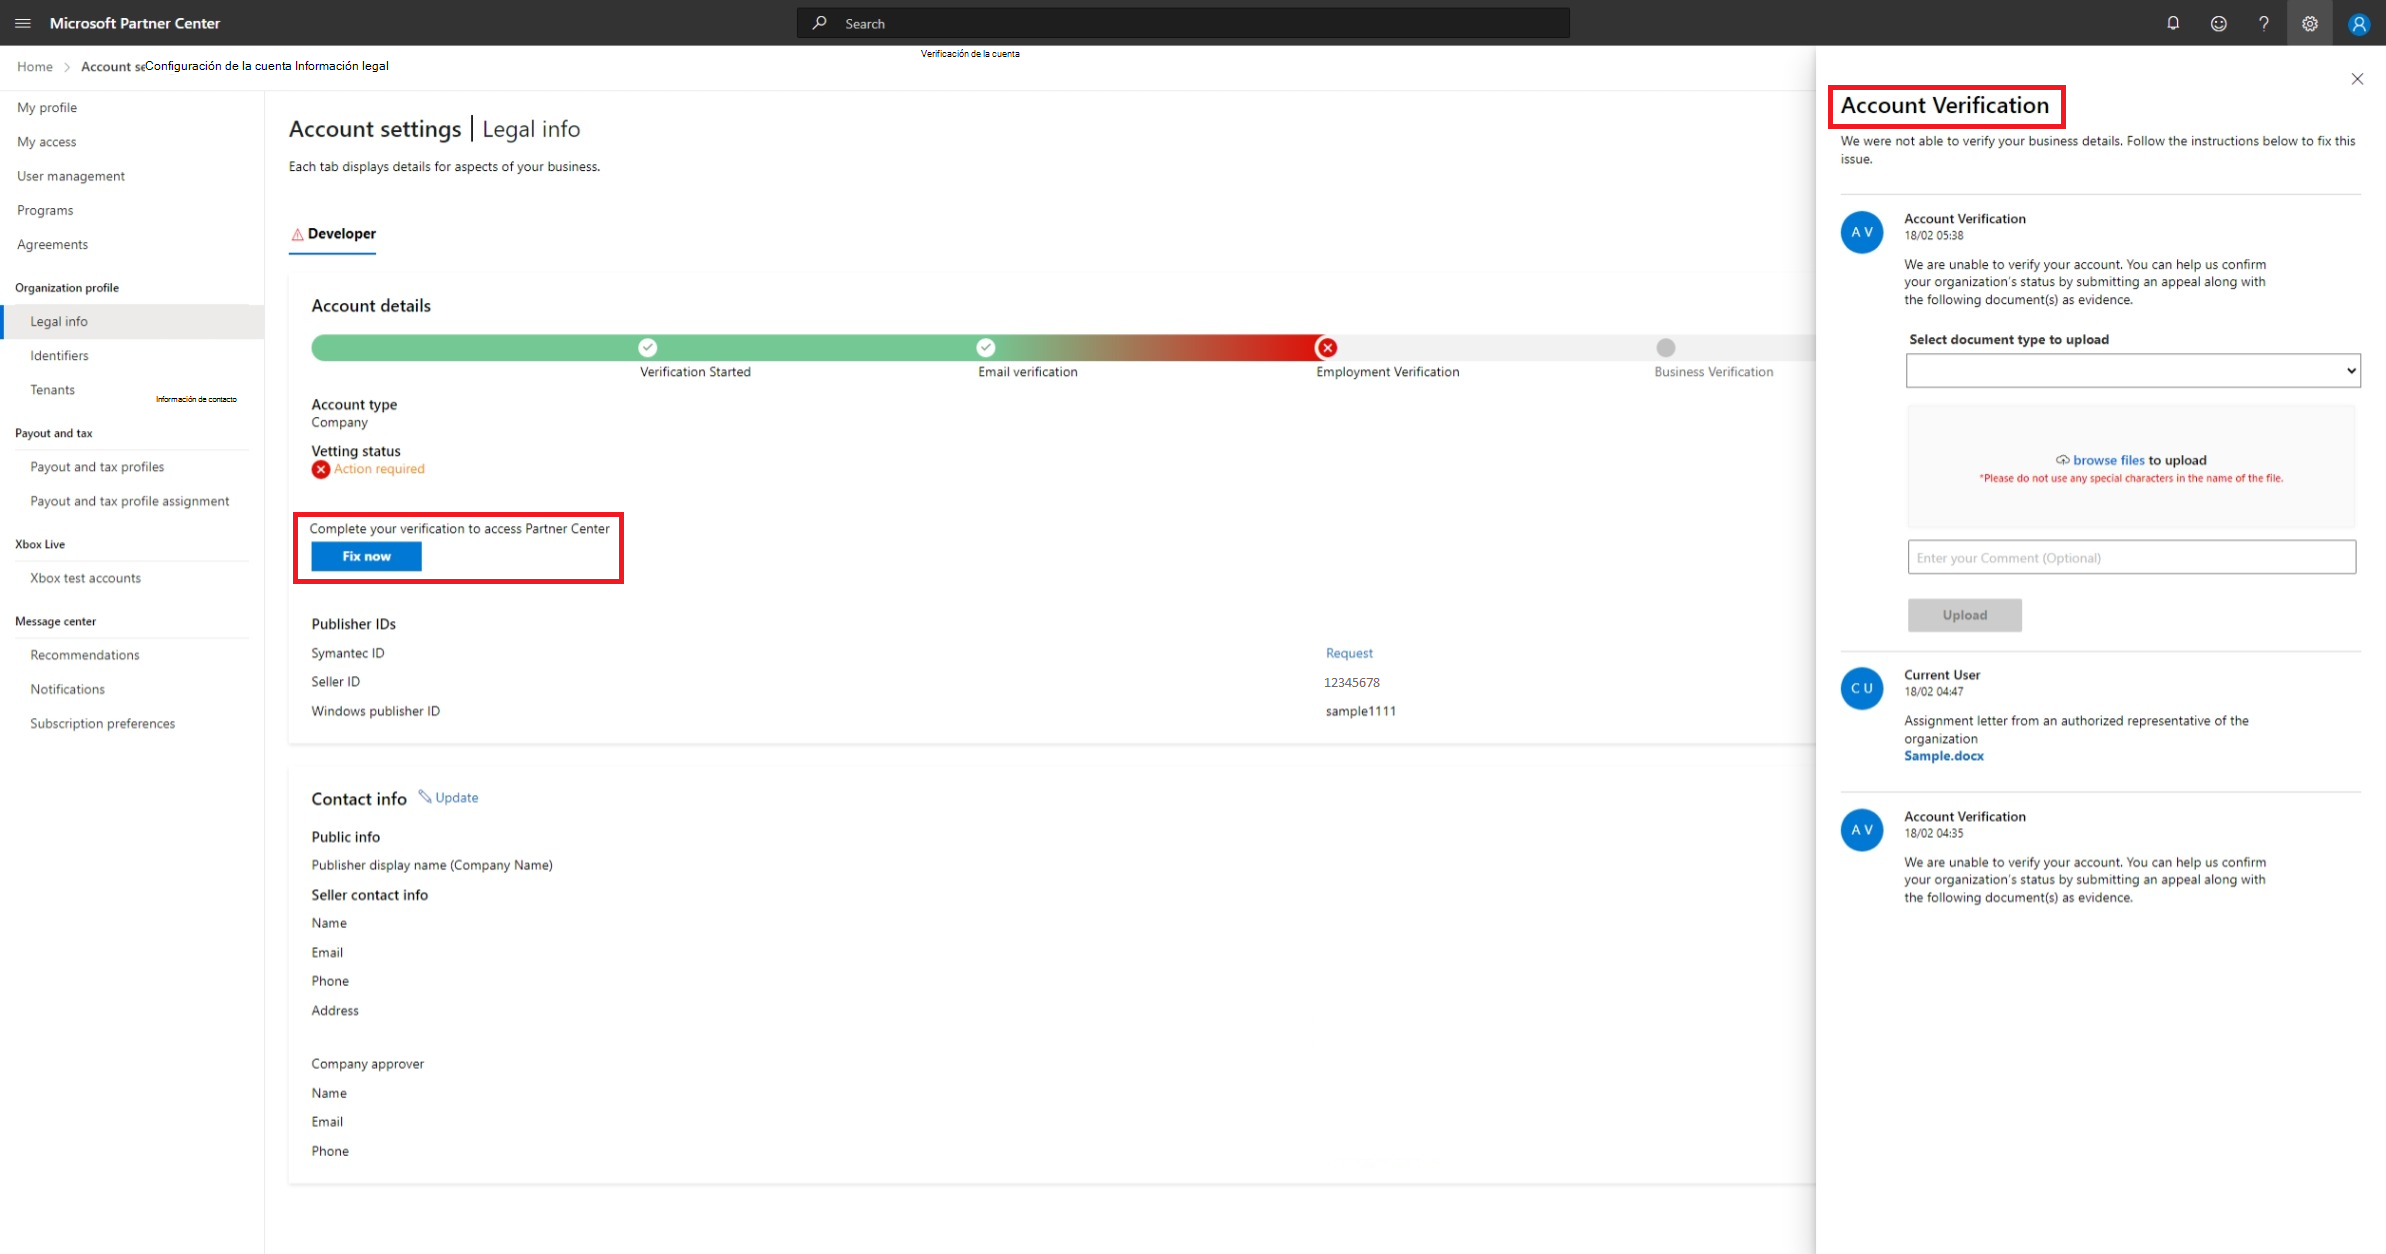
Task: Click the Account settings breadcrumb
Action: (x=113, y=66)
